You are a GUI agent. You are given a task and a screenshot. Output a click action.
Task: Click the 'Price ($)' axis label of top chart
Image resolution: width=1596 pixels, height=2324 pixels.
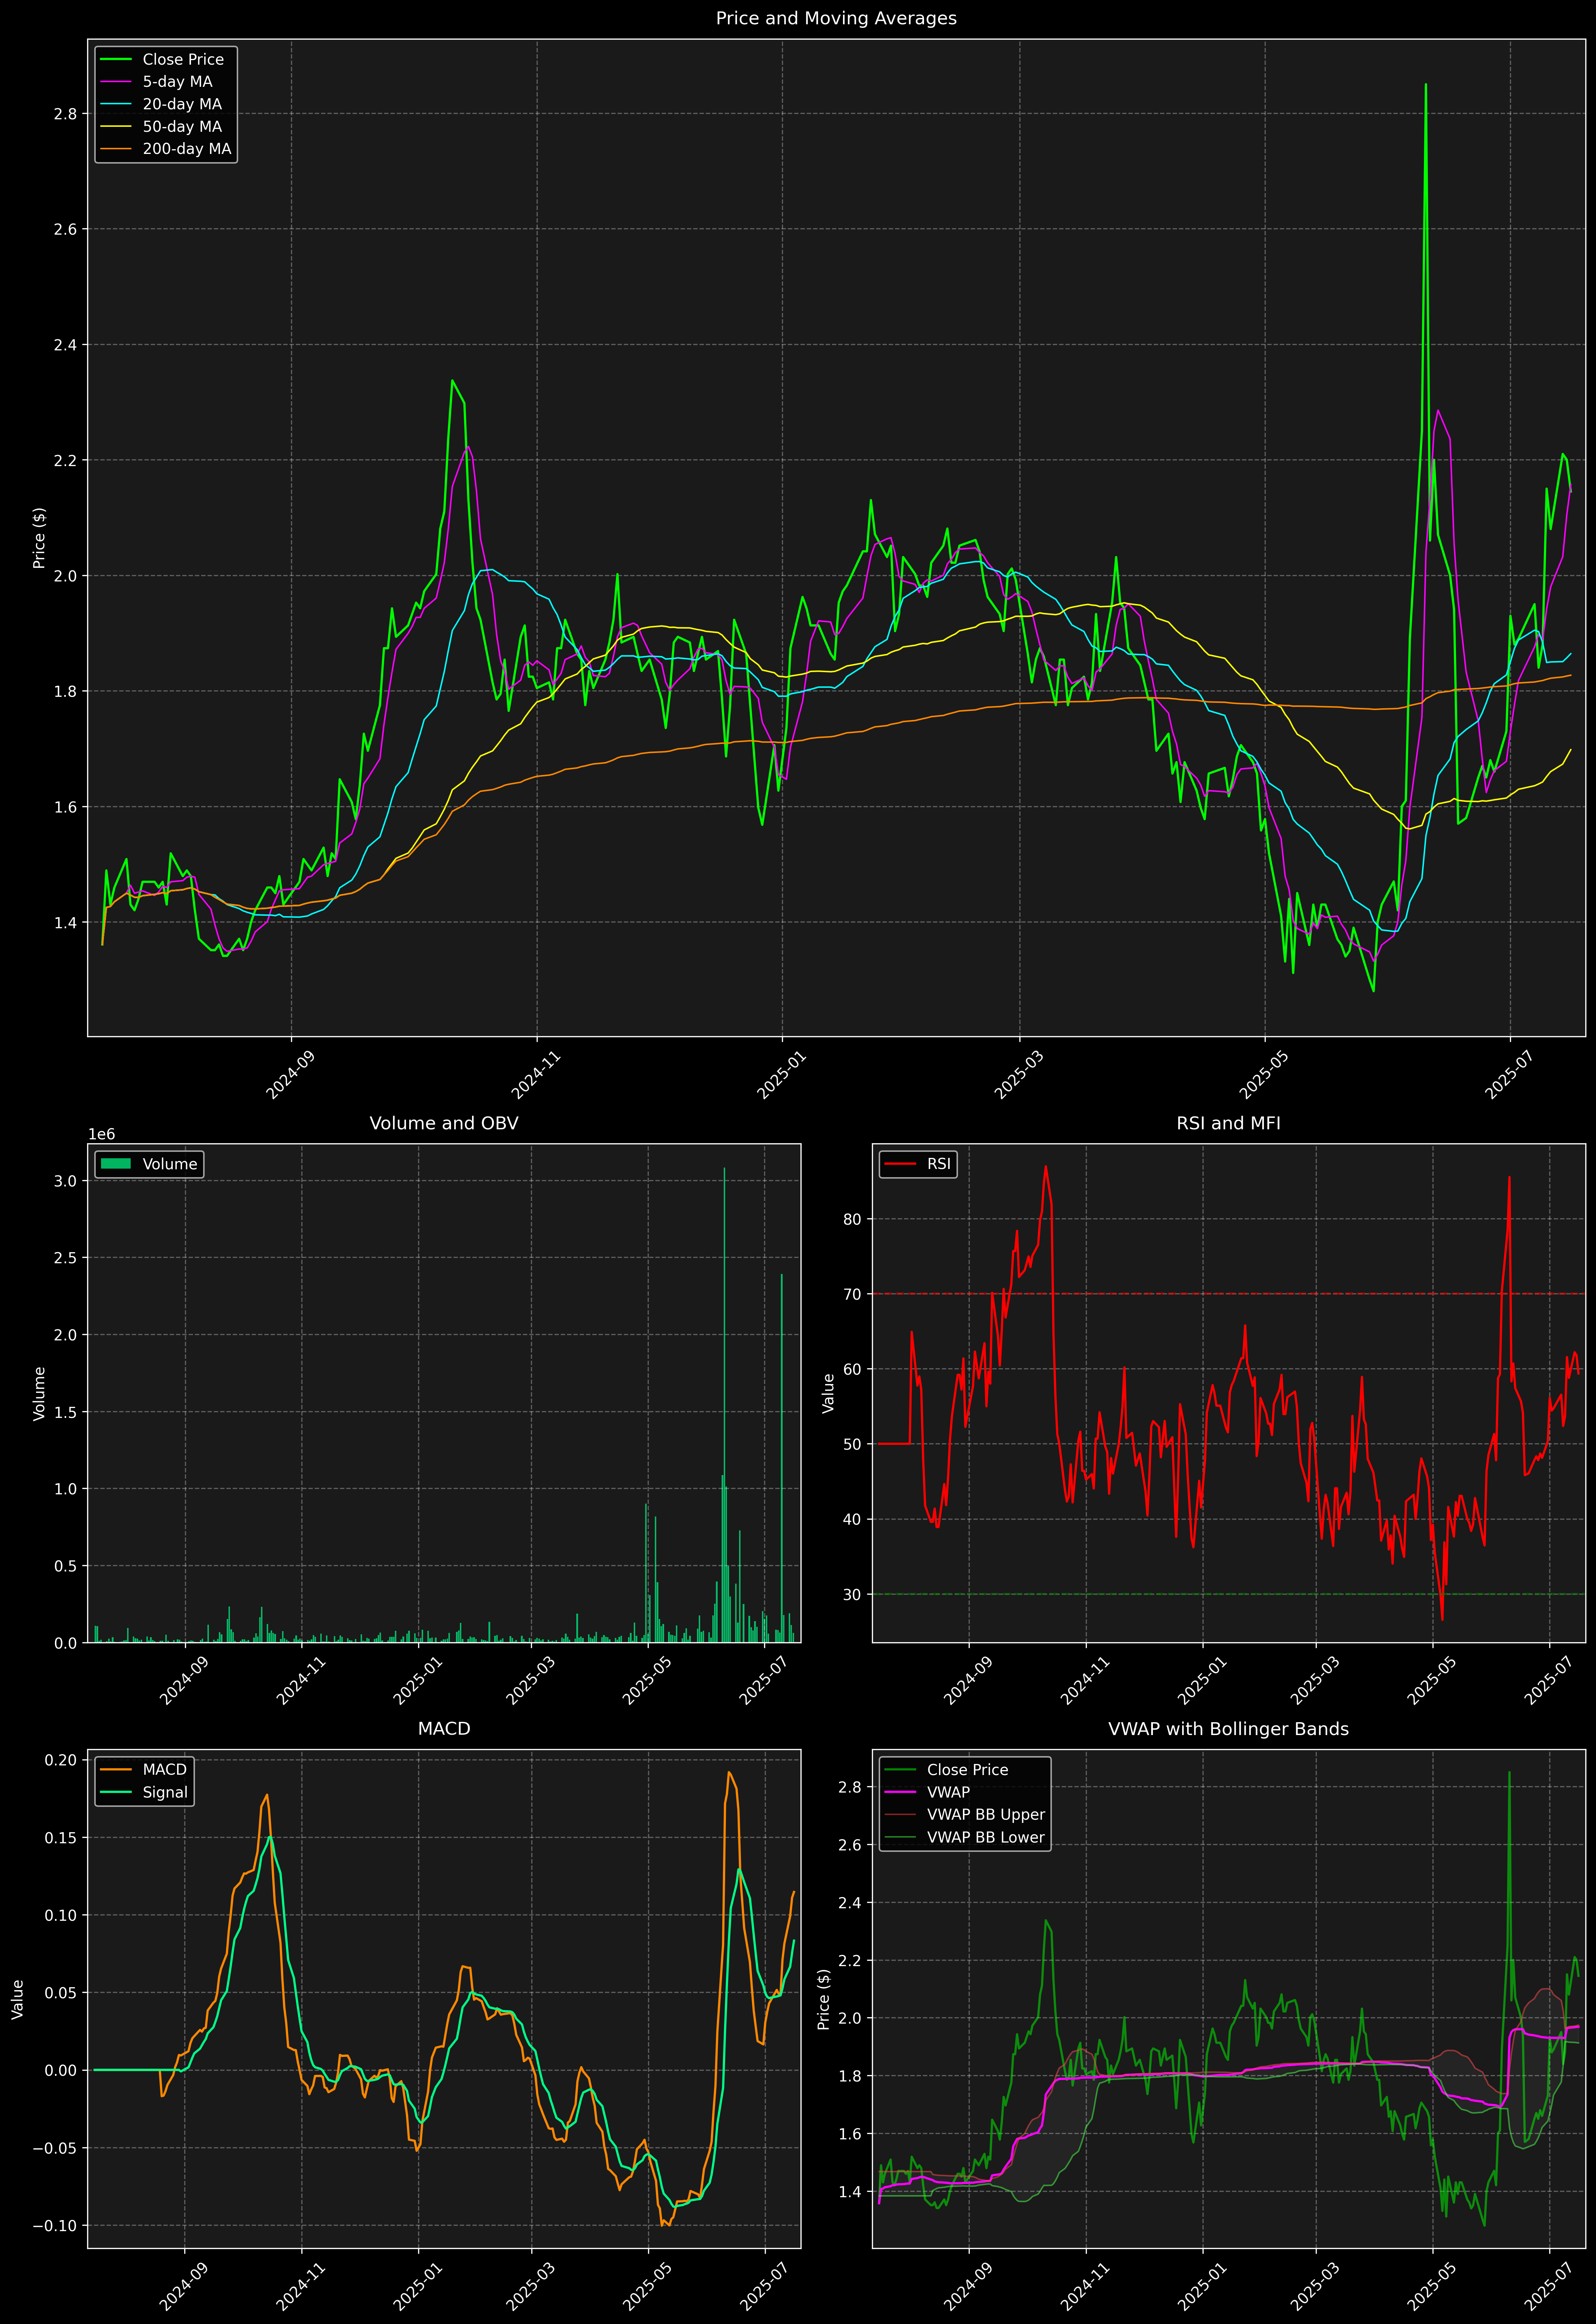(40, 538)
